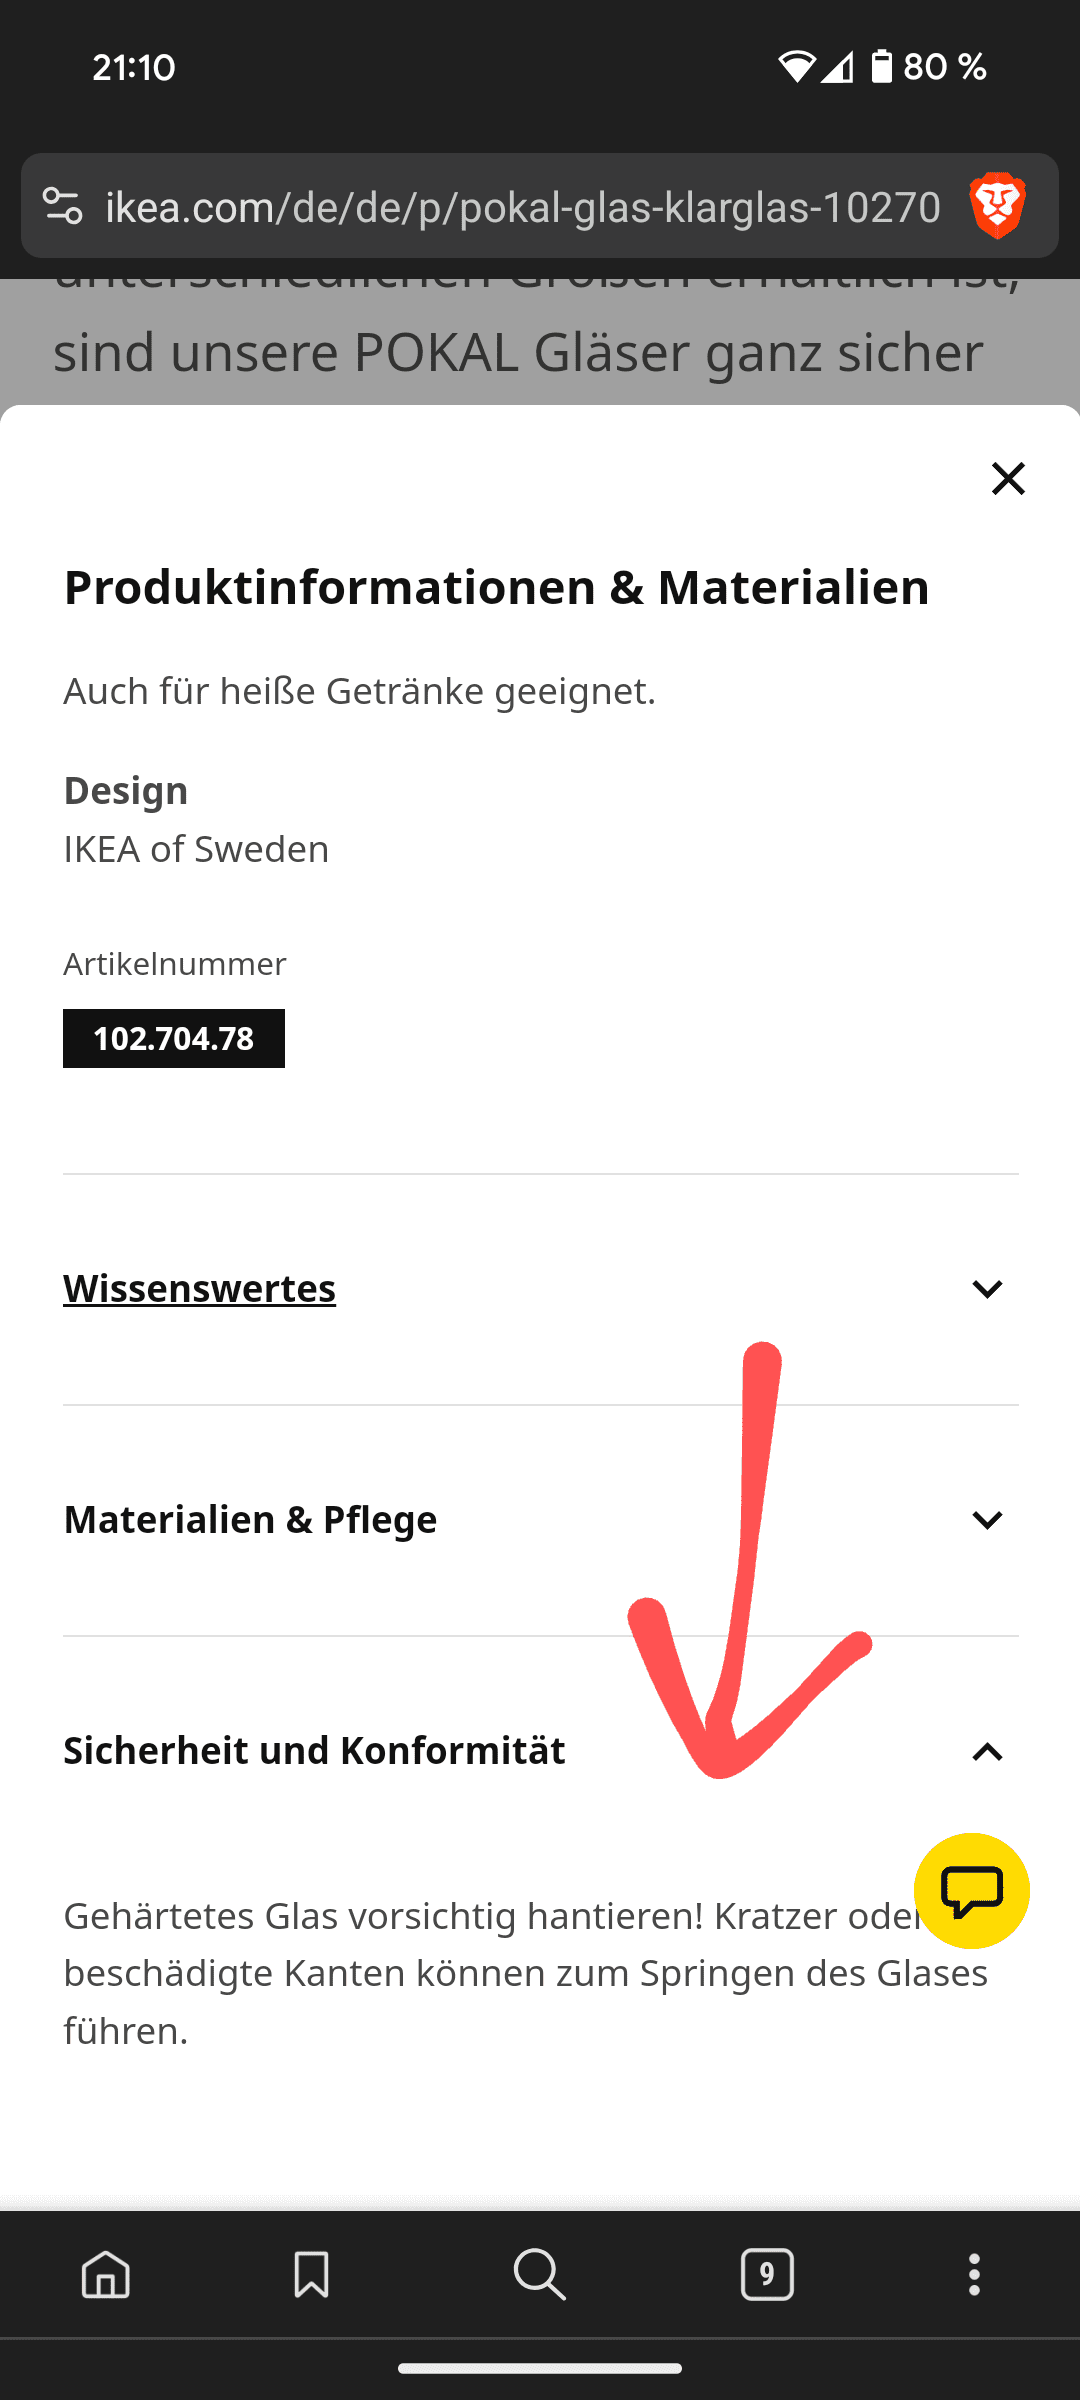Open the bookmarks icon
Screen dimensions: 1080x2400
tap(311, 2275)
